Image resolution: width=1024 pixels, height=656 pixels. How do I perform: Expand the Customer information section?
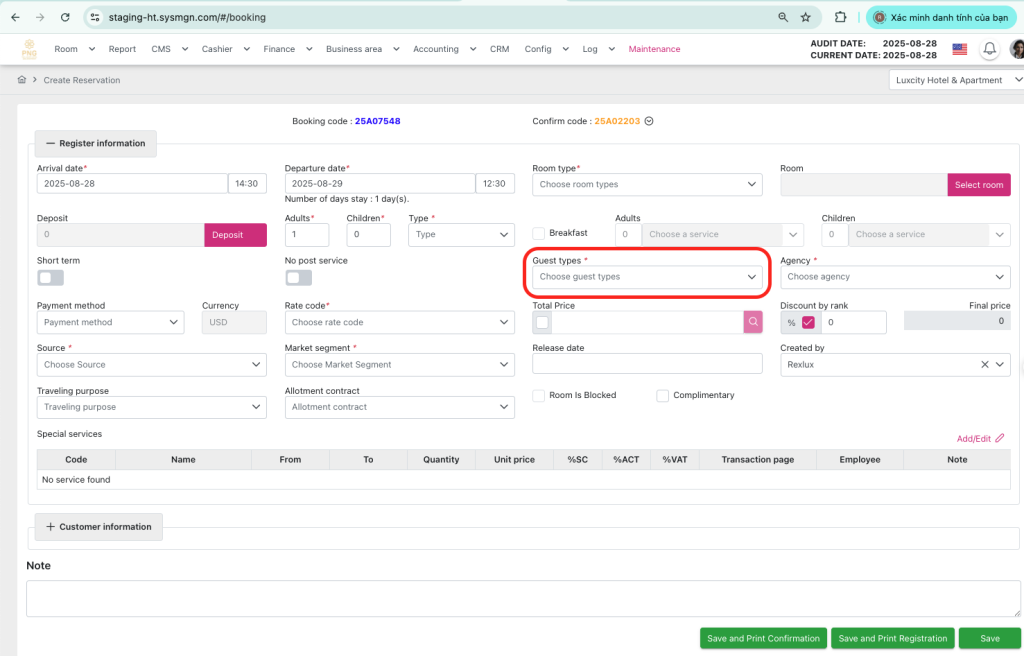click(x=98, y=527)
